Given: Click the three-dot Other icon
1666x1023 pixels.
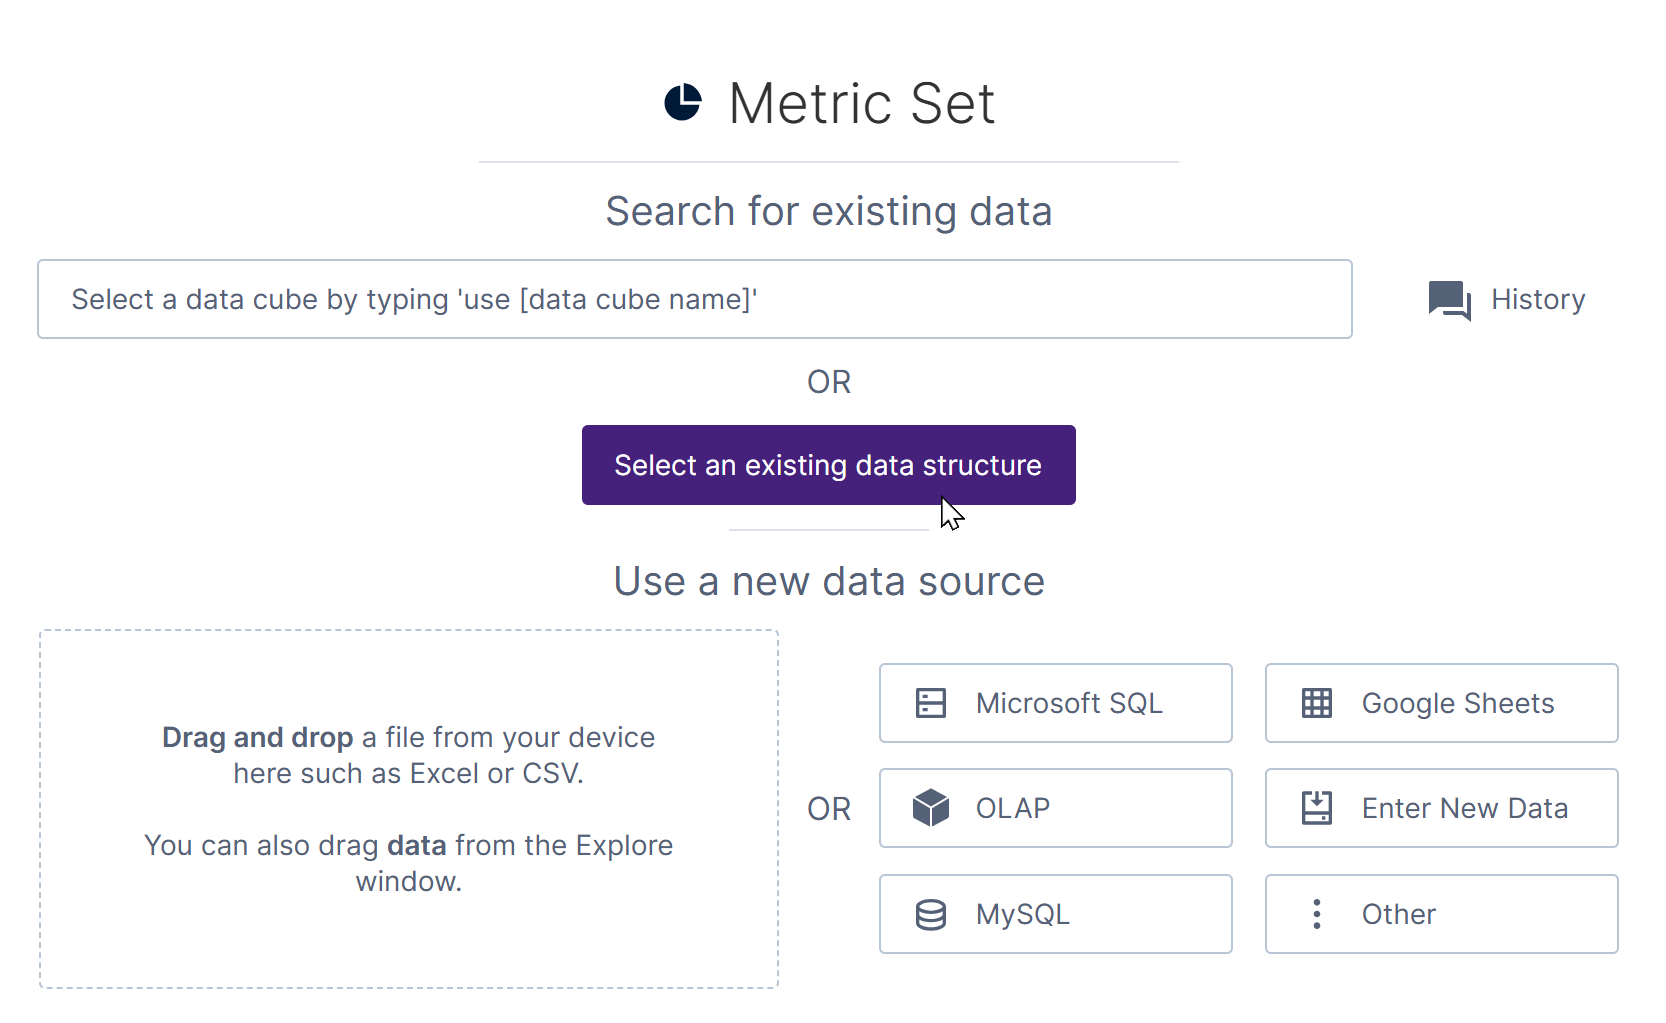Looking at the screenshot, I should [1317, 914].
